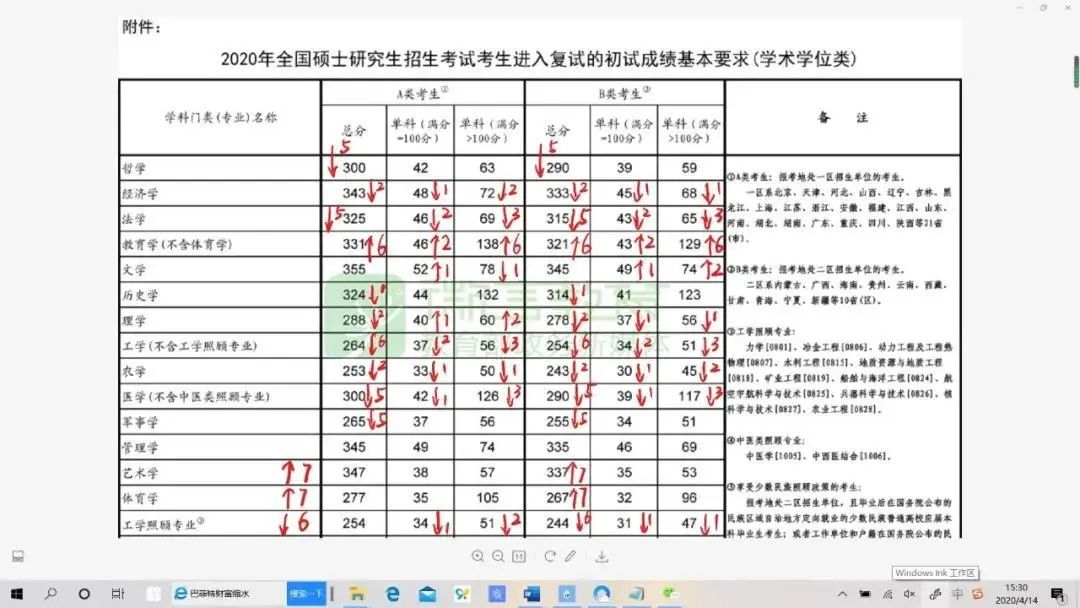Image resolution: width=1080 pixels, height=608 pixels.
Task: Zoom out with the magnifier minus icon
Action: click(498, 556)
